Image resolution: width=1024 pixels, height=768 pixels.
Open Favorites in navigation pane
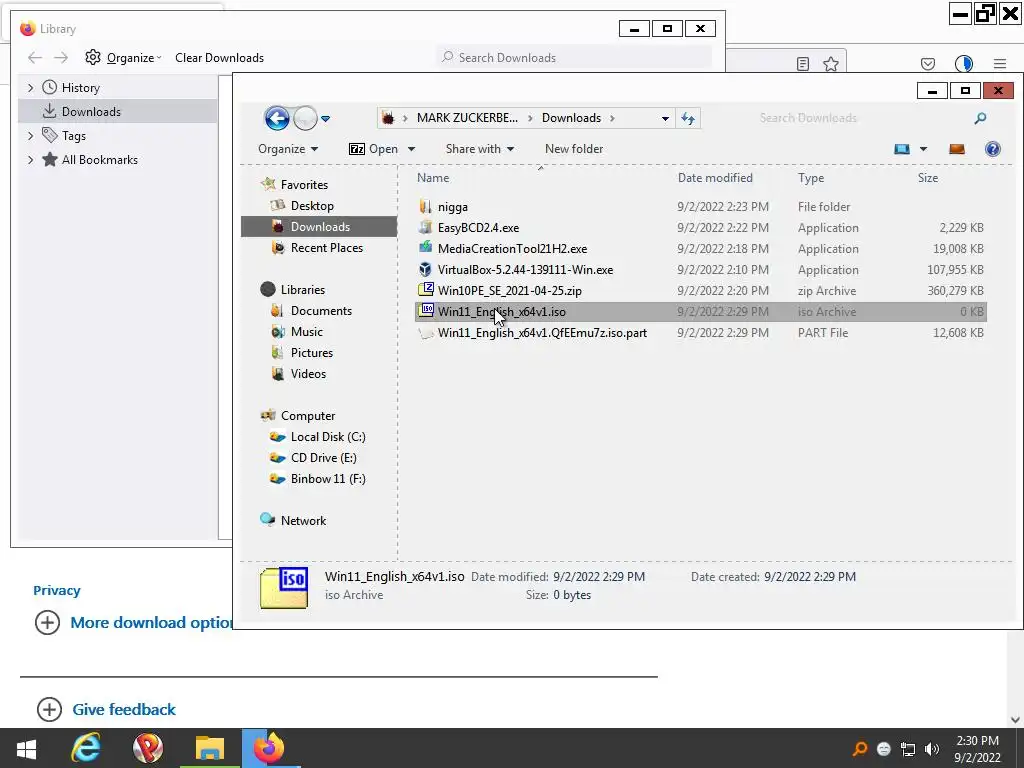tap(304, 185)
